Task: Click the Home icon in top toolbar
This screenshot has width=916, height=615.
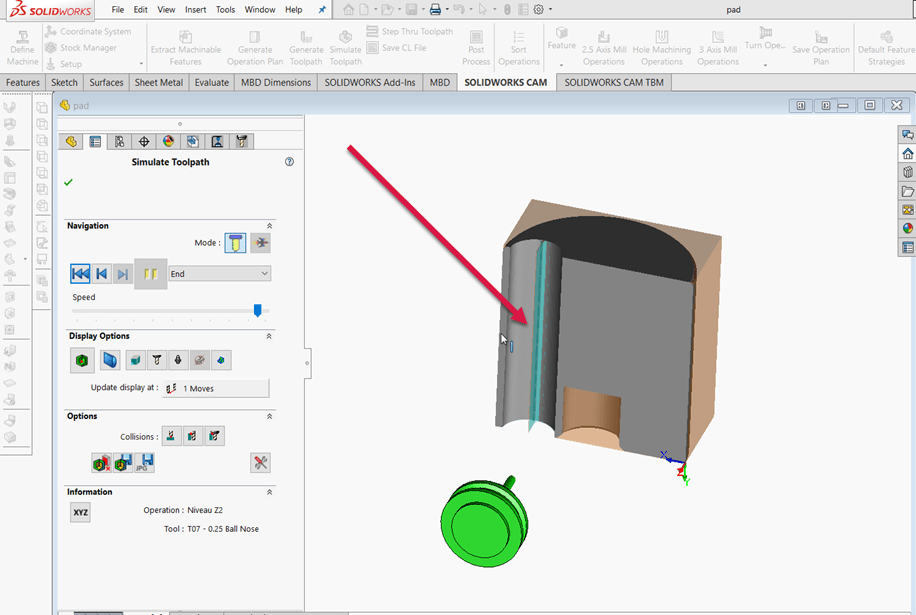Action: 349,9
